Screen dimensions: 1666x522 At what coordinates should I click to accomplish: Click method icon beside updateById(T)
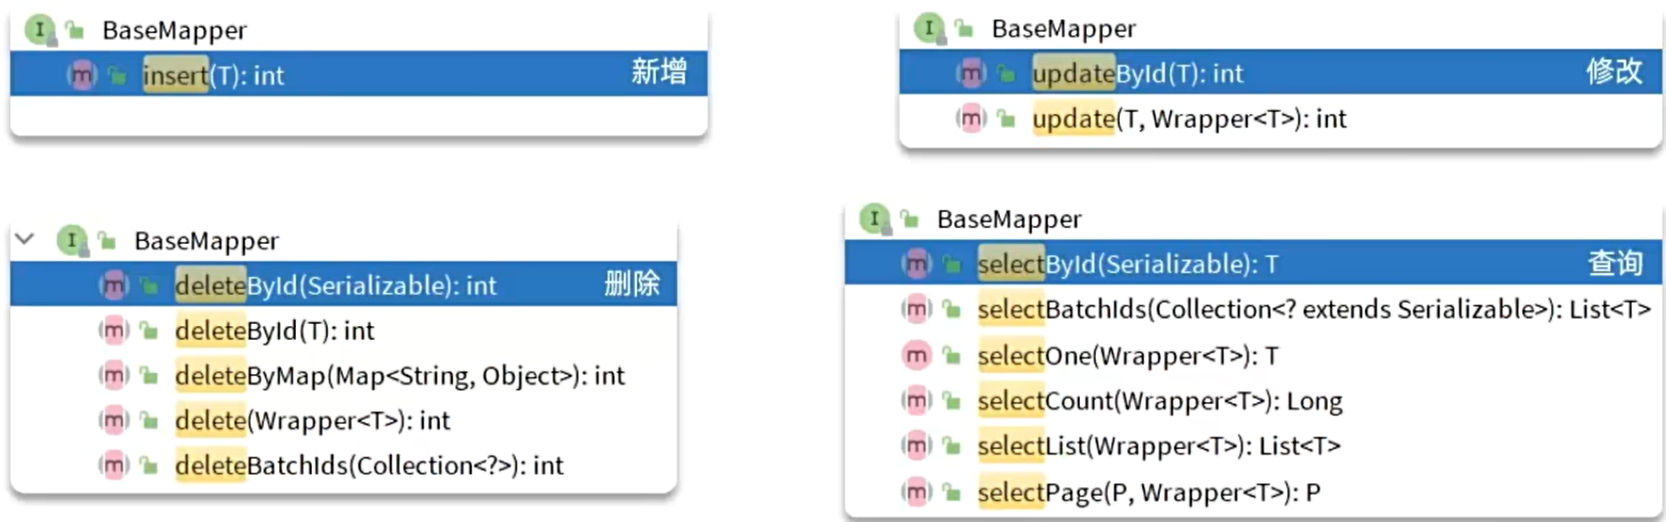pos(971,73)
